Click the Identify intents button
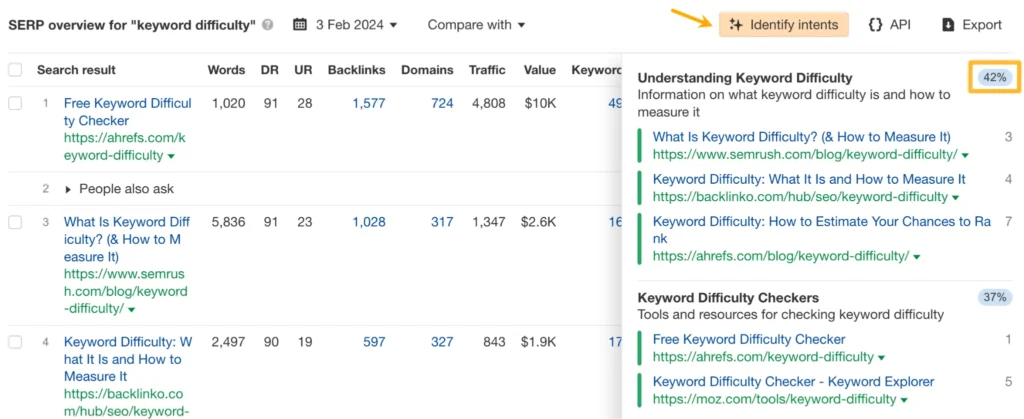This screenshot has width=1024, height=419. (x=784, y=25)
